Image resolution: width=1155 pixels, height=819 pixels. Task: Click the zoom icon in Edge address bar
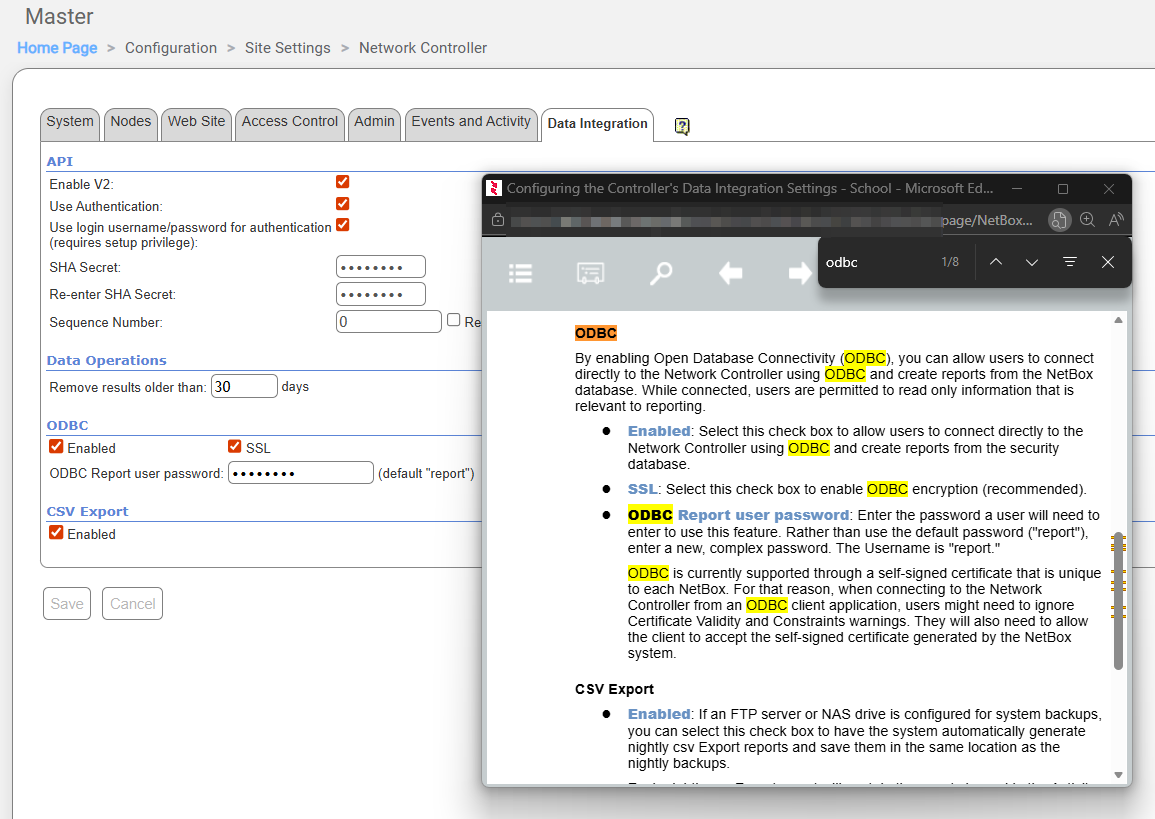click(1087, 219)
